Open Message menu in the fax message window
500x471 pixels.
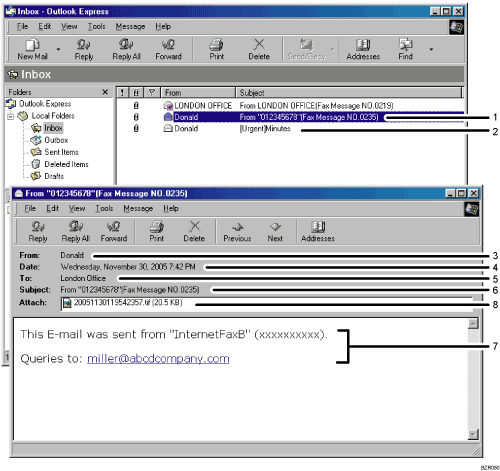point(138,208)
